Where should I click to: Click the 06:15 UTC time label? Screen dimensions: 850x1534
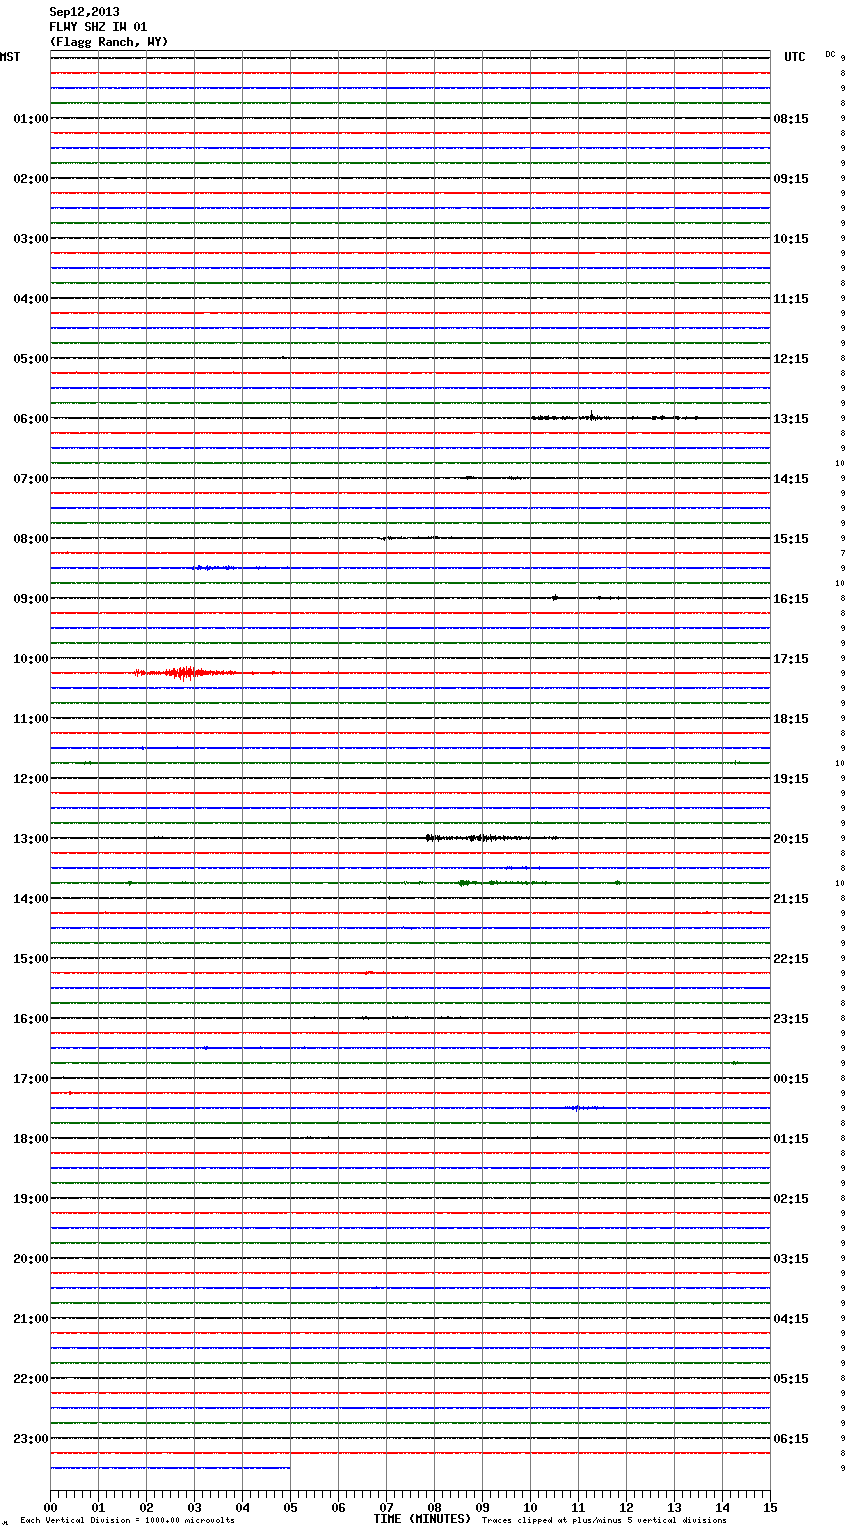pos(791,1439)
